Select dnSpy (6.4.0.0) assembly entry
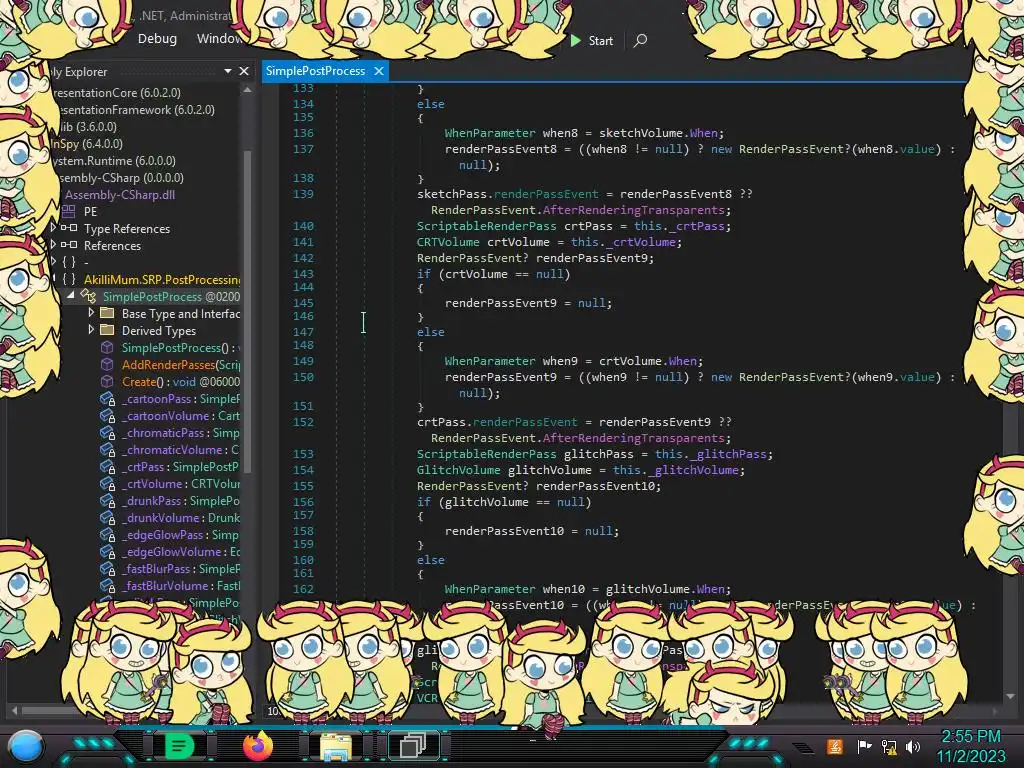The width and height of the screenshot is (1024, 768). pos(87,144)
